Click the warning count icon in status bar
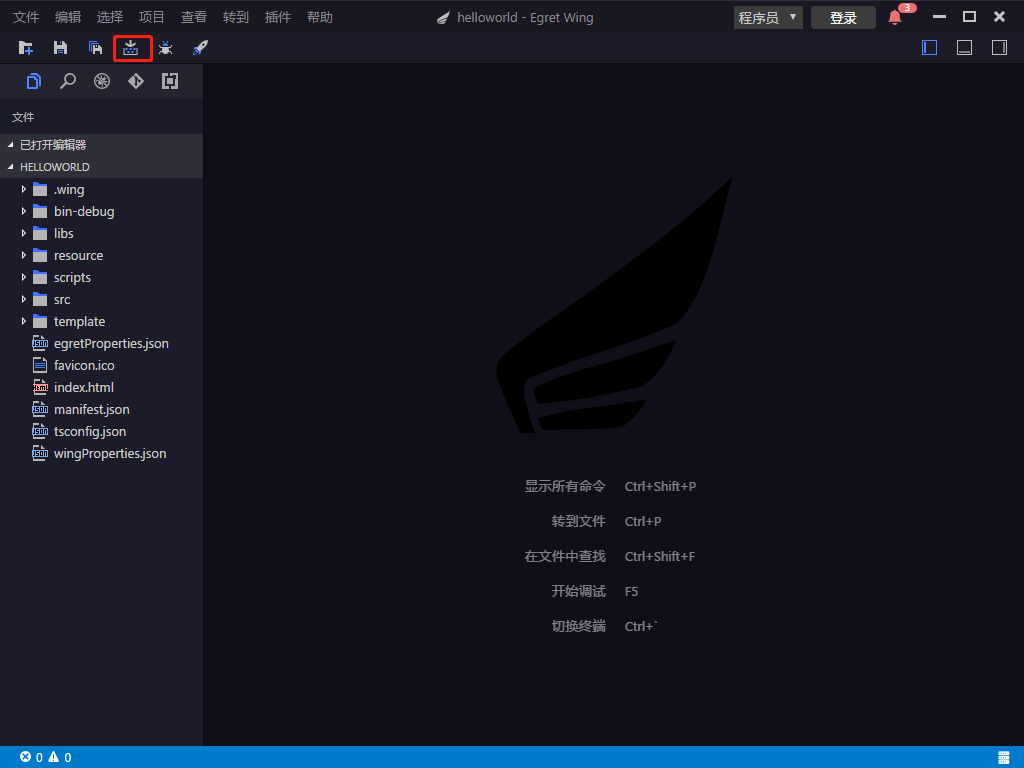Screen dimensions: 1024x768 [x=54, y=757]
